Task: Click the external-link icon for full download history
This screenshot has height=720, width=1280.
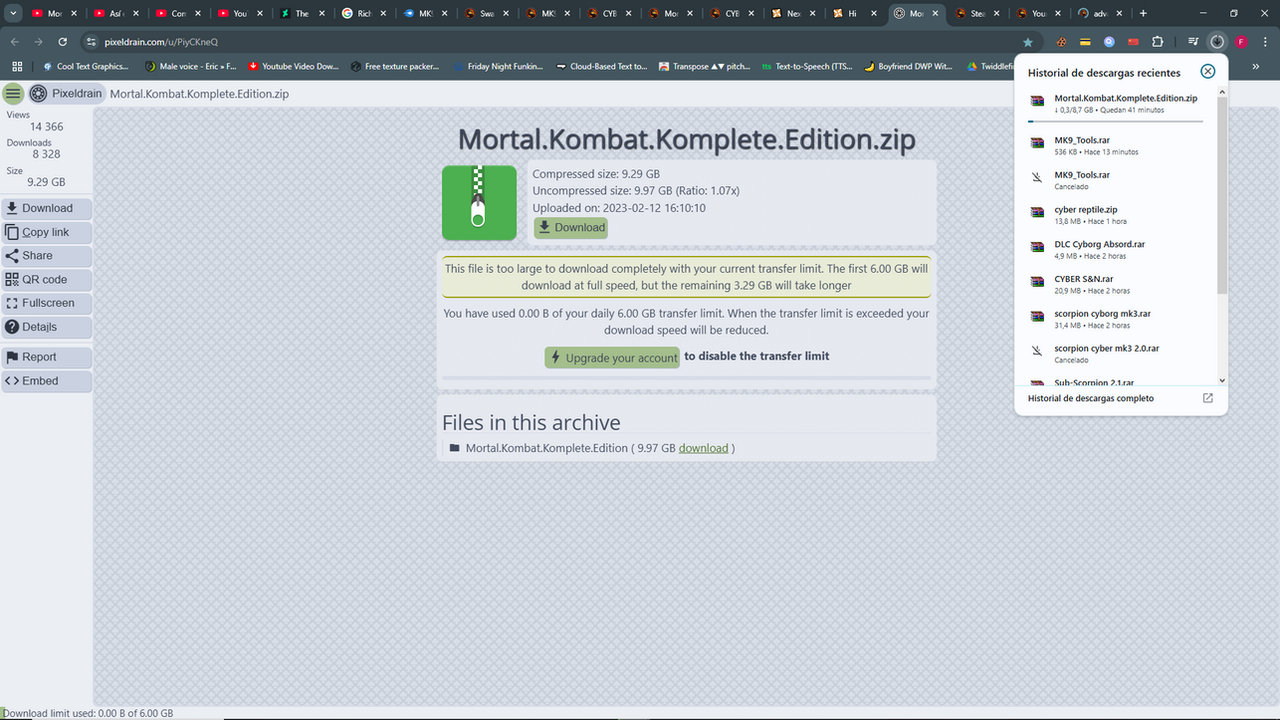Action: (x=1207, y=398)
